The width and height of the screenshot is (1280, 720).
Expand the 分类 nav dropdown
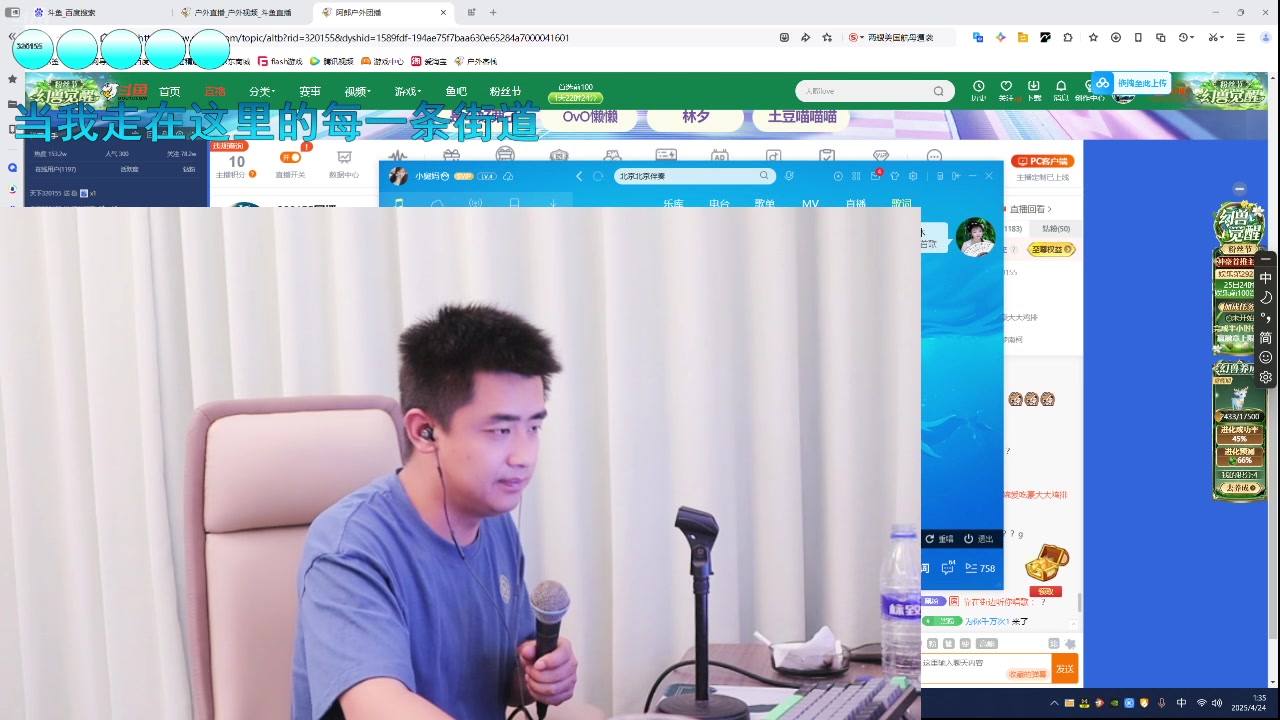[262, 91]
